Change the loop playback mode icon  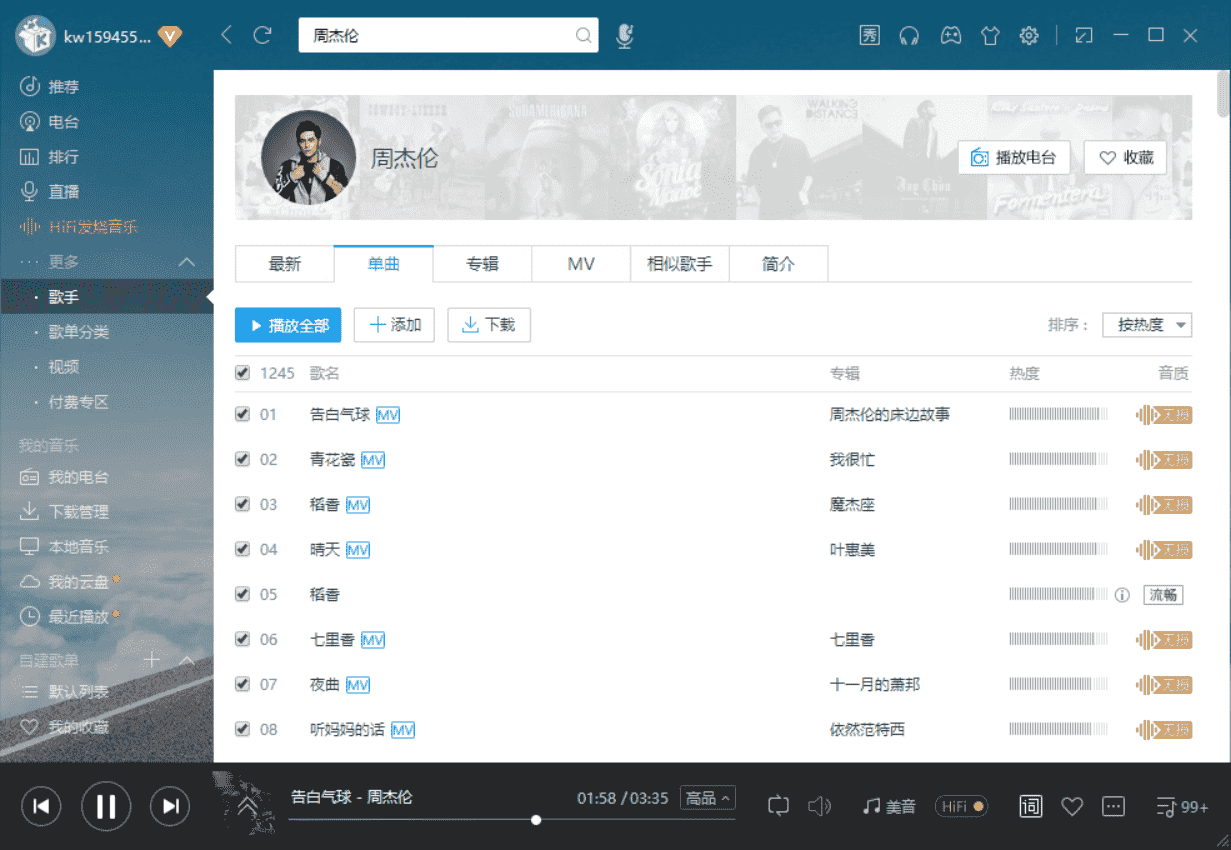coord(779,805)
